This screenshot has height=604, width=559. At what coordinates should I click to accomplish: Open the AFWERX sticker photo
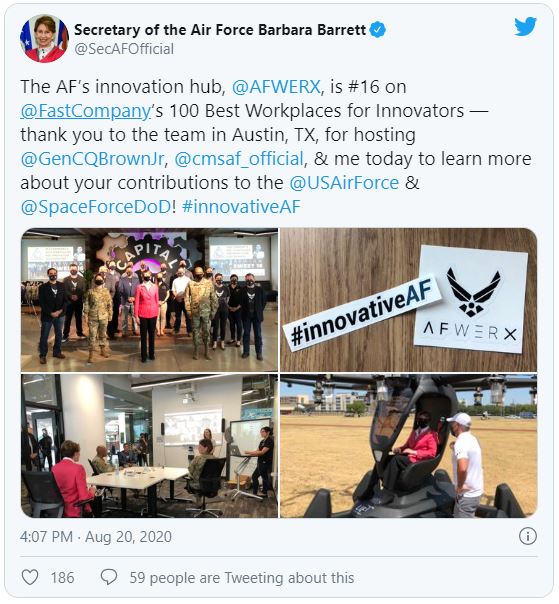[x=408, y=300]
